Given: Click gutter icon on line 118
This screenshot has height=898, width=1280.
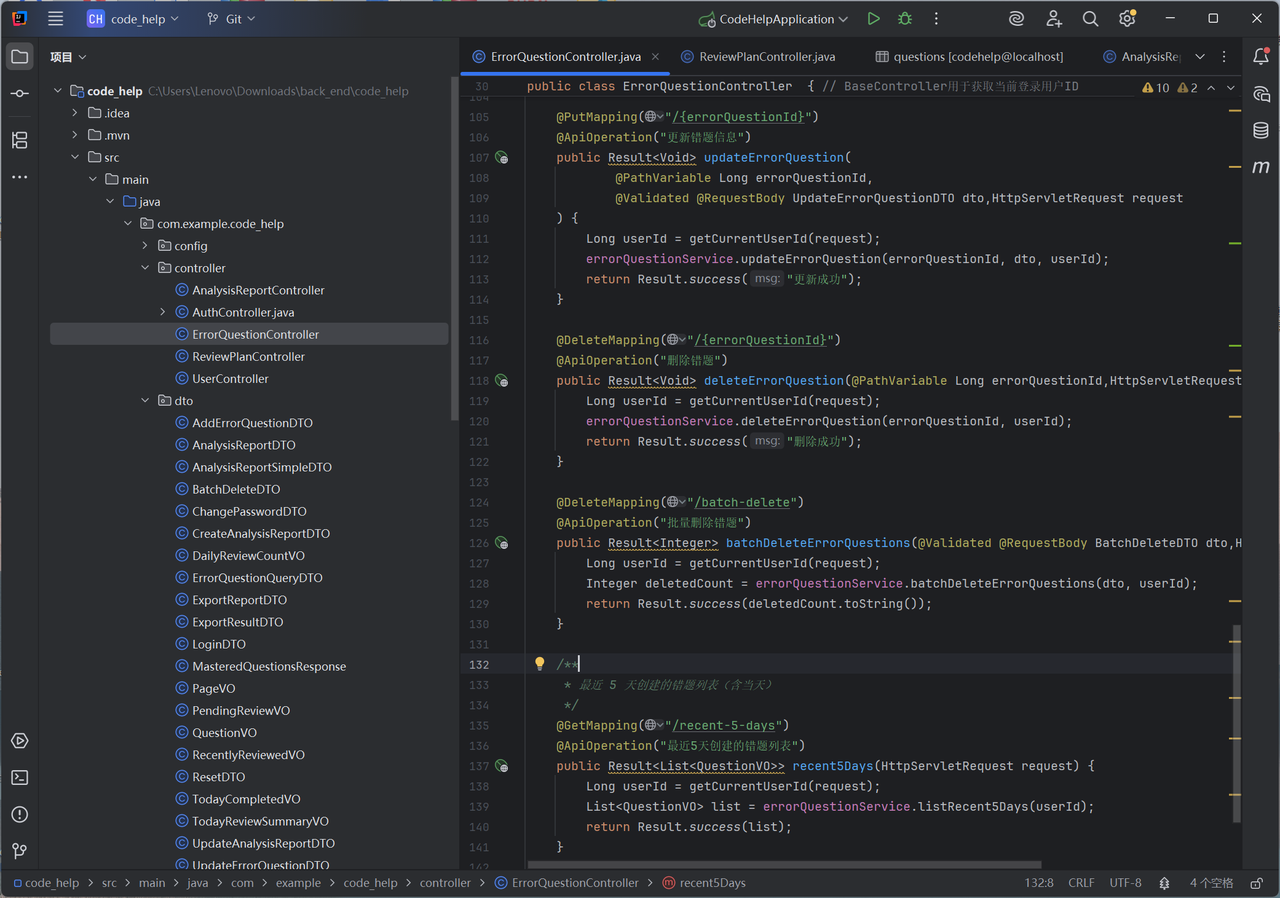Looking at the screenshot, I should point(502,381).
